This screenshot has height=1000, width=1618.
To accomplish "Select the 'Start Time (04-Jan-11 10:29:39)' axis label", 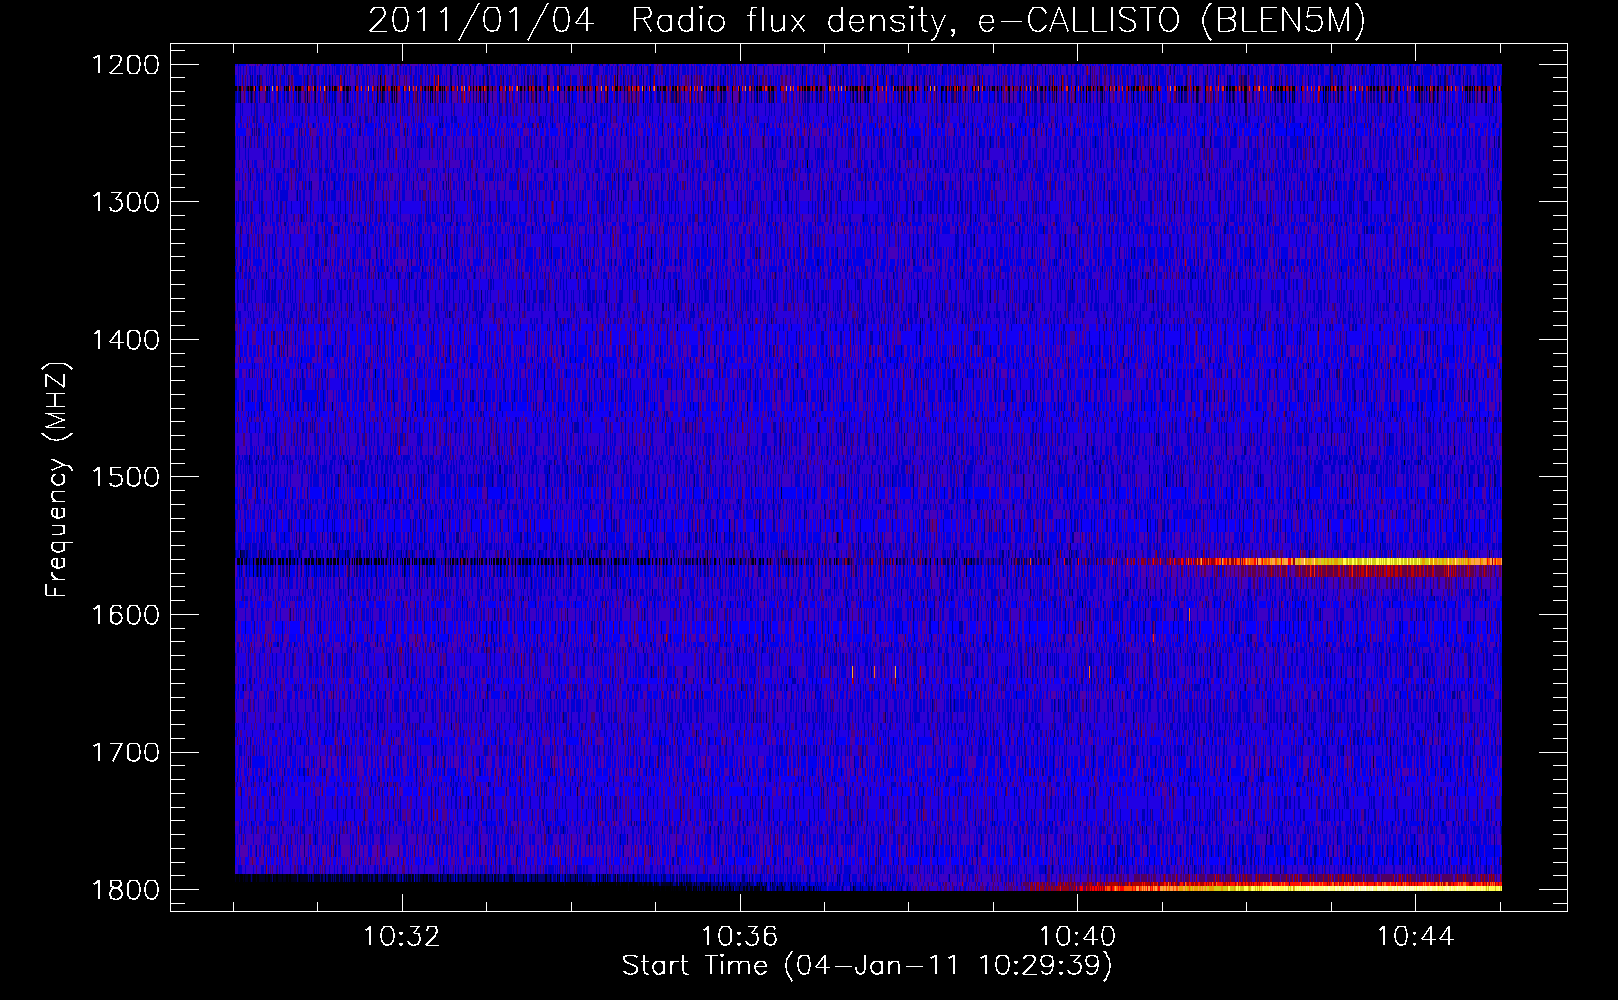I will tap(867, 966).
